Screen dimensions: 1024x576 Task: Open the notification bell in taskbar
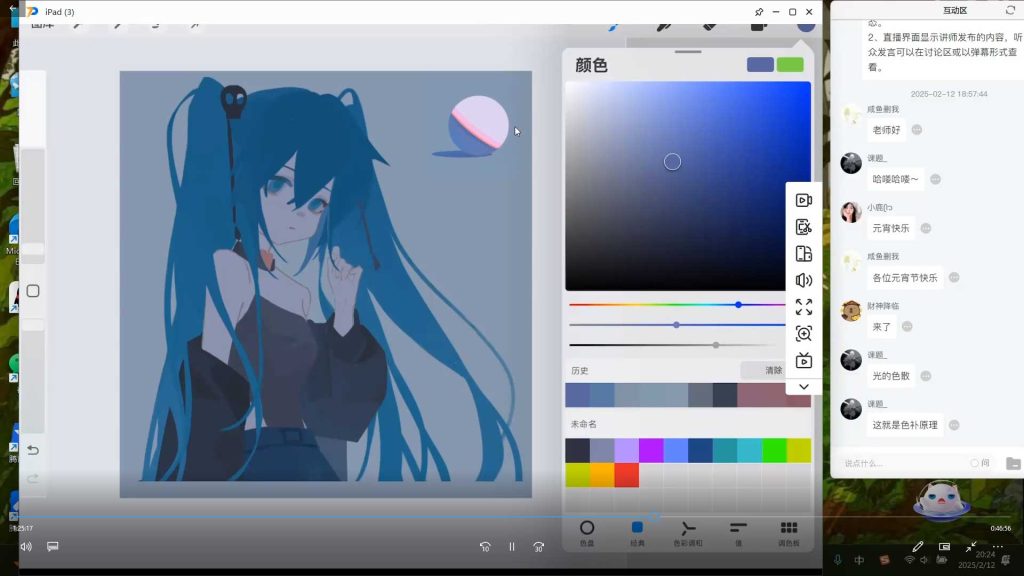[x=1006, y=560]
